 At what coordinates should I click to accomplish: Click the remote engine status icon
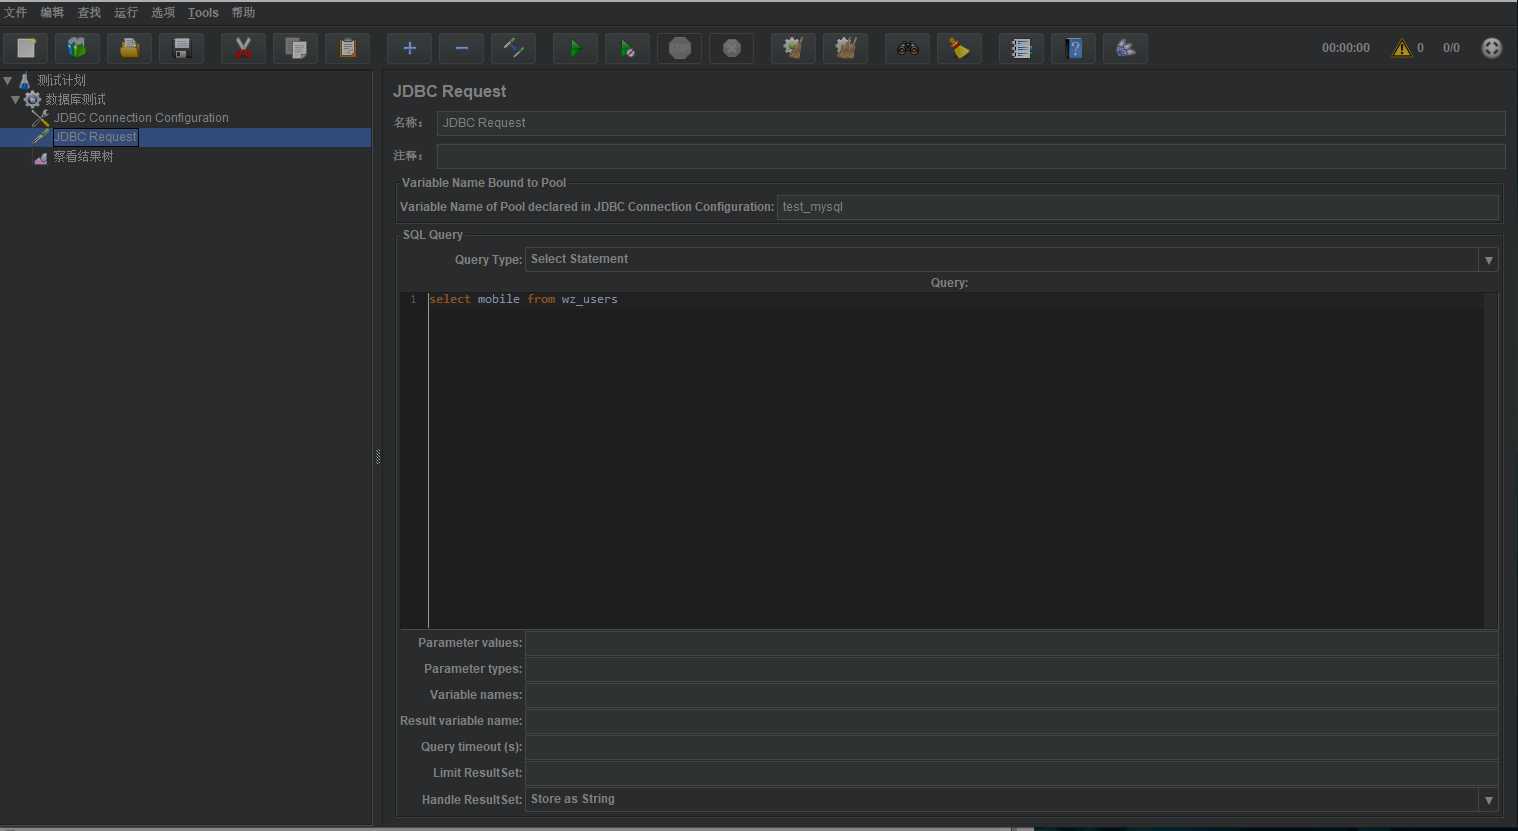point(1491,48)
